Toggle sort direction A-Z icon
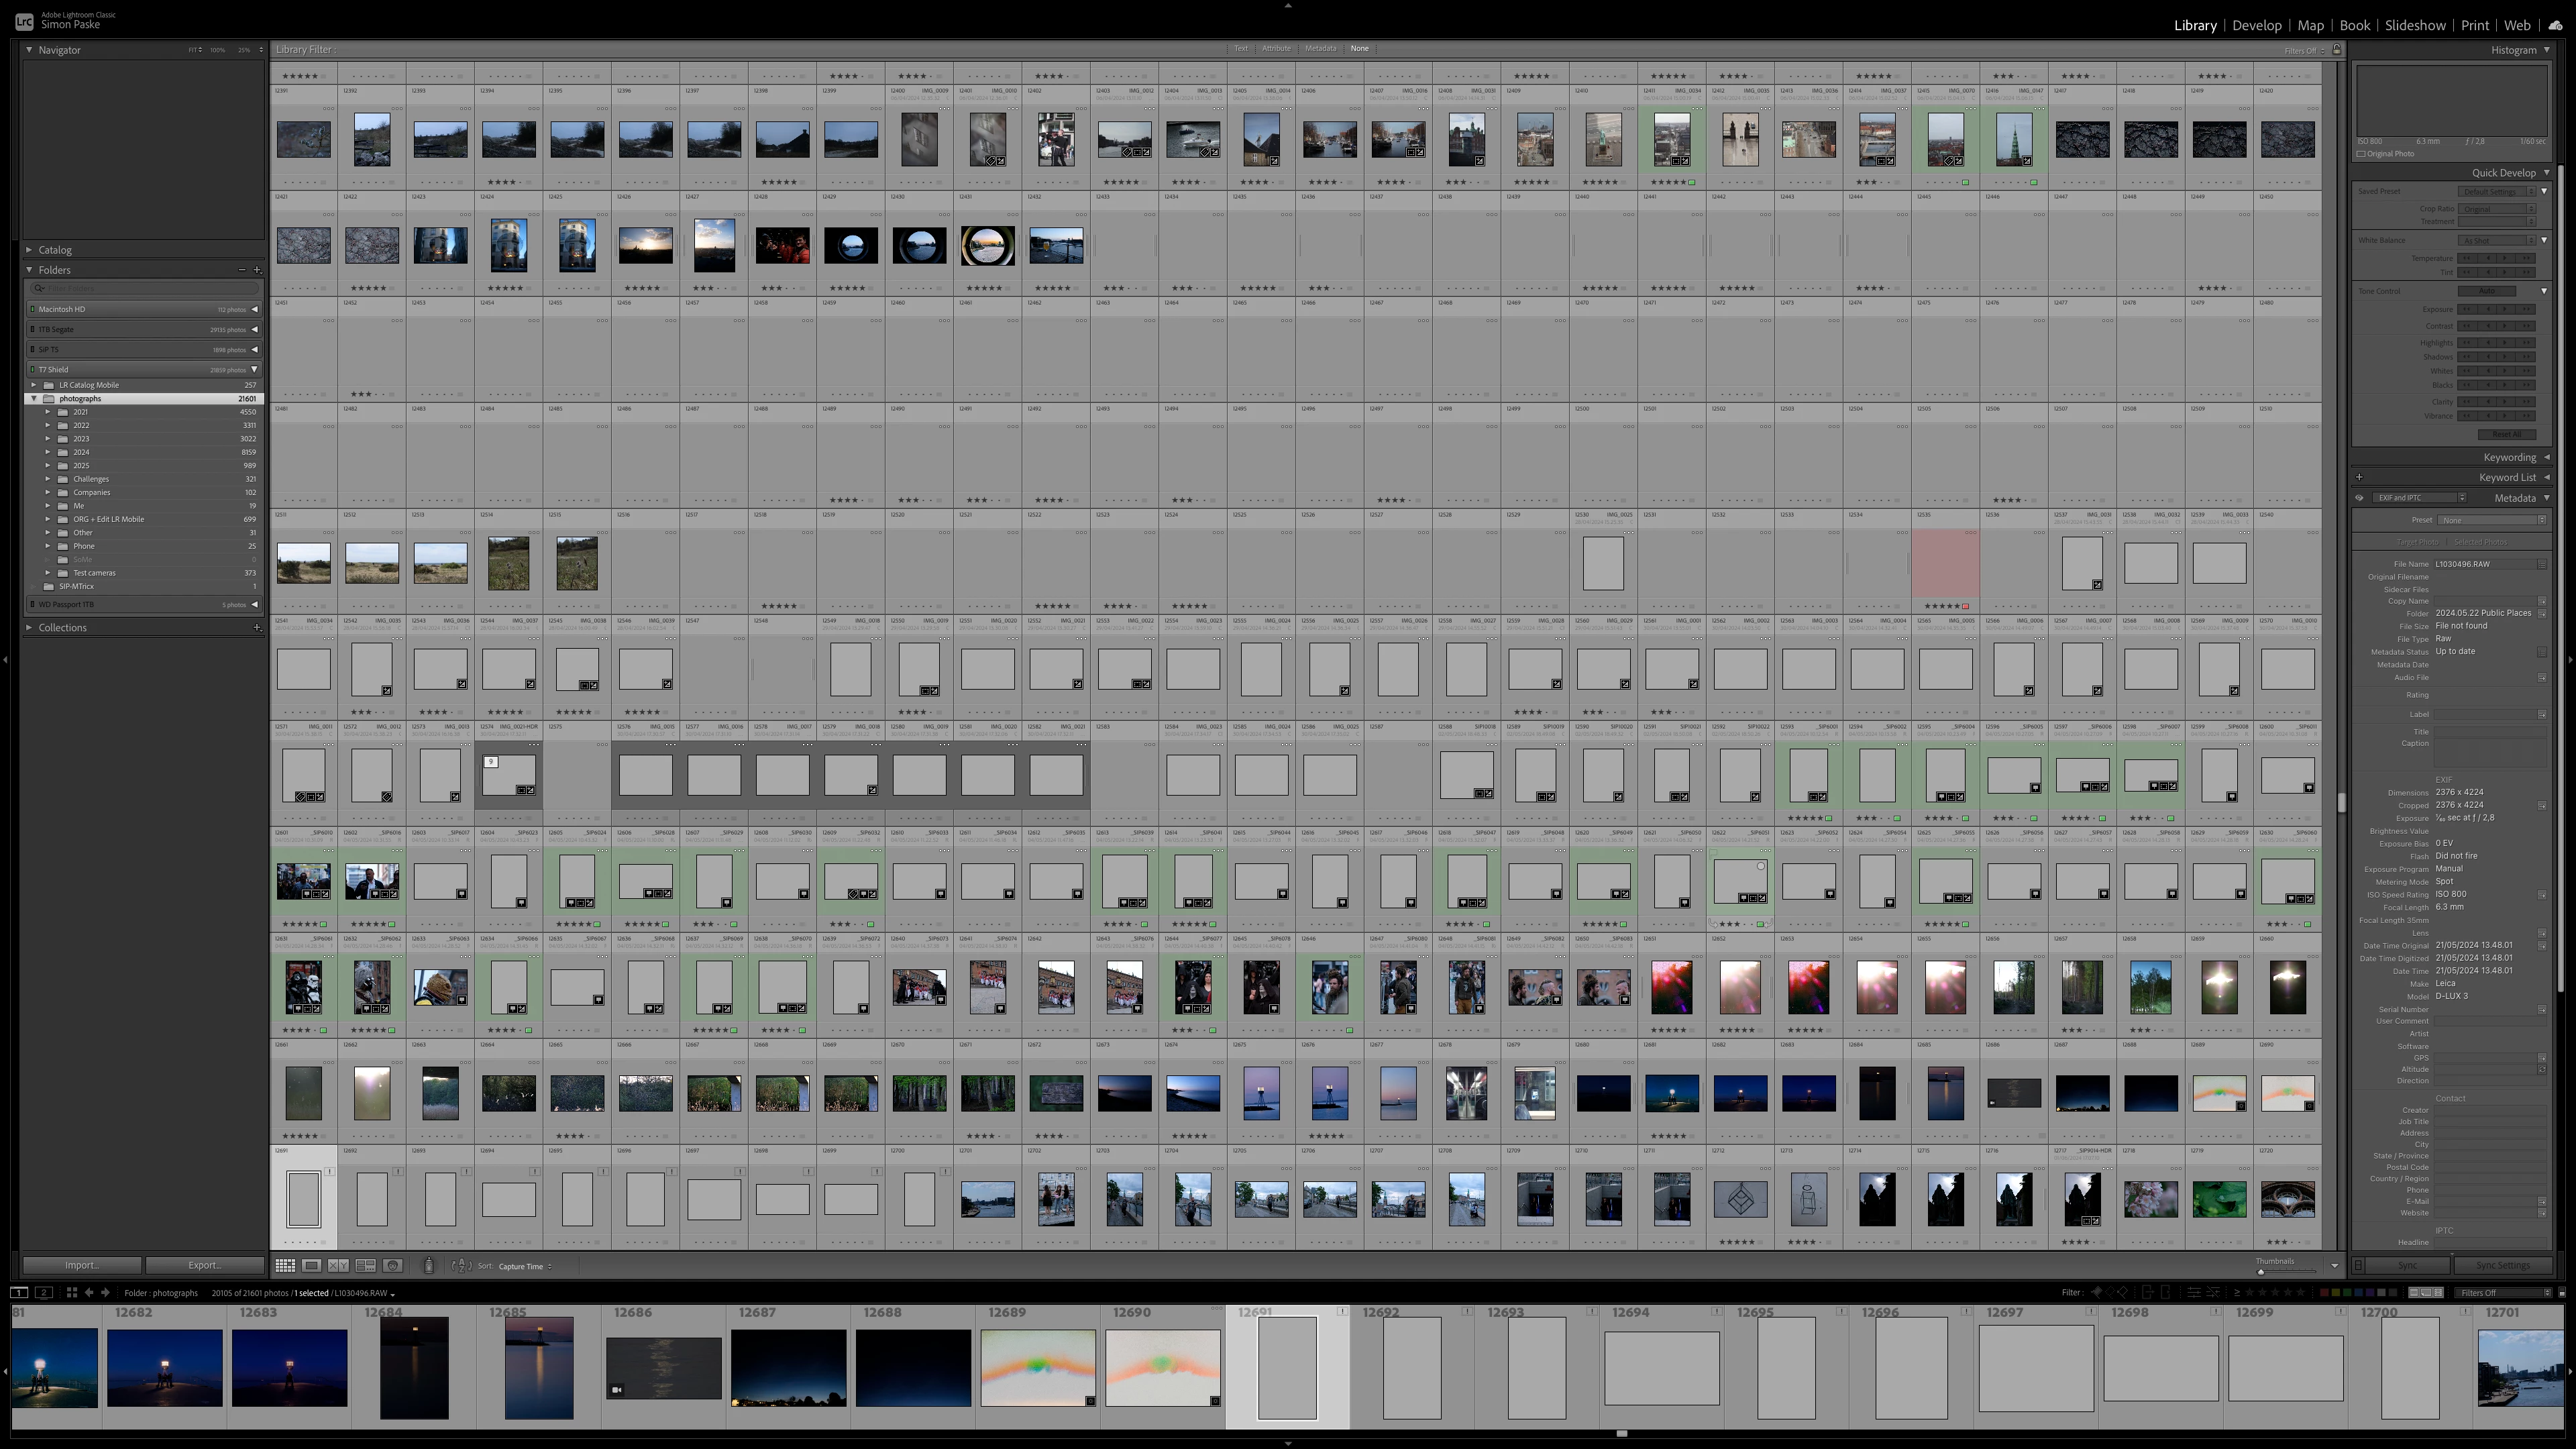 pyautogui.click(x=461, y=1266)
